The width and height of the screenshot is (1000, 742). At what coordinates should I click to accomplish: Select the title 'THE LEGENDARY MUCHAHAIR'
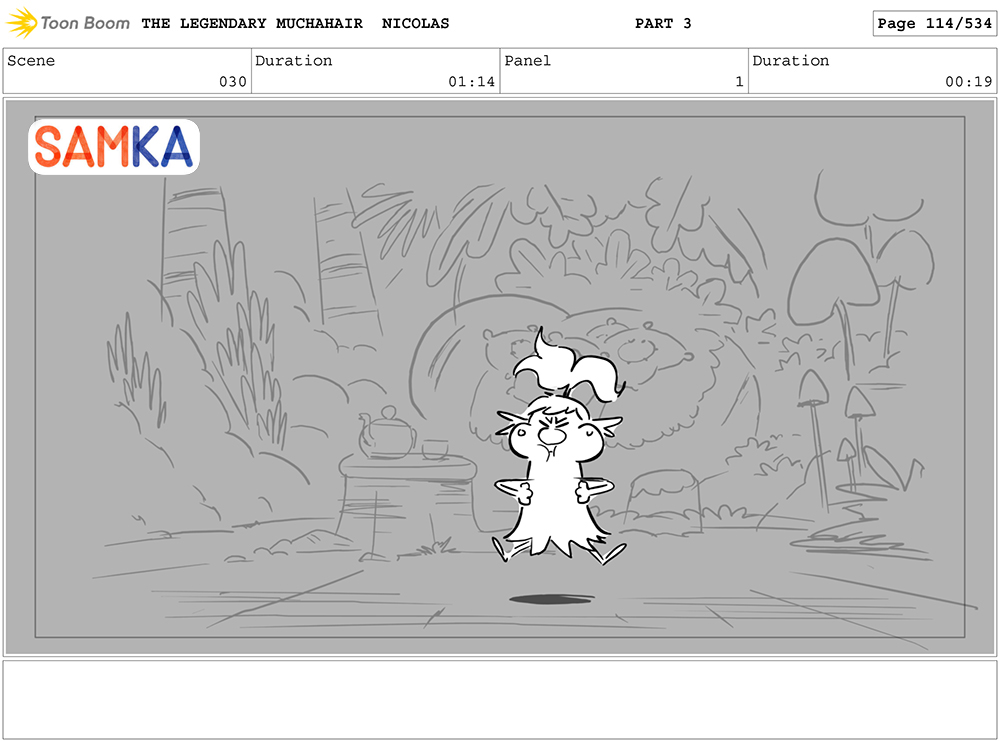pyautogui.click(x=252, y=24)
